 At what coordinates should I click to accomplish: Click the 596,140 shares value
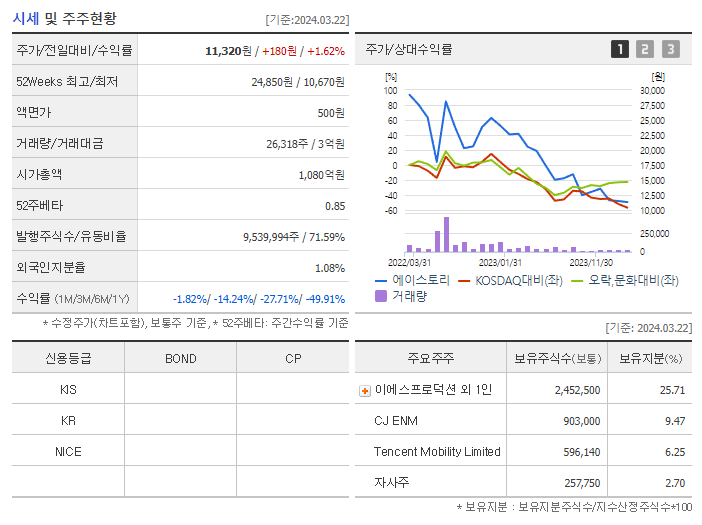(x=581, y=452)
